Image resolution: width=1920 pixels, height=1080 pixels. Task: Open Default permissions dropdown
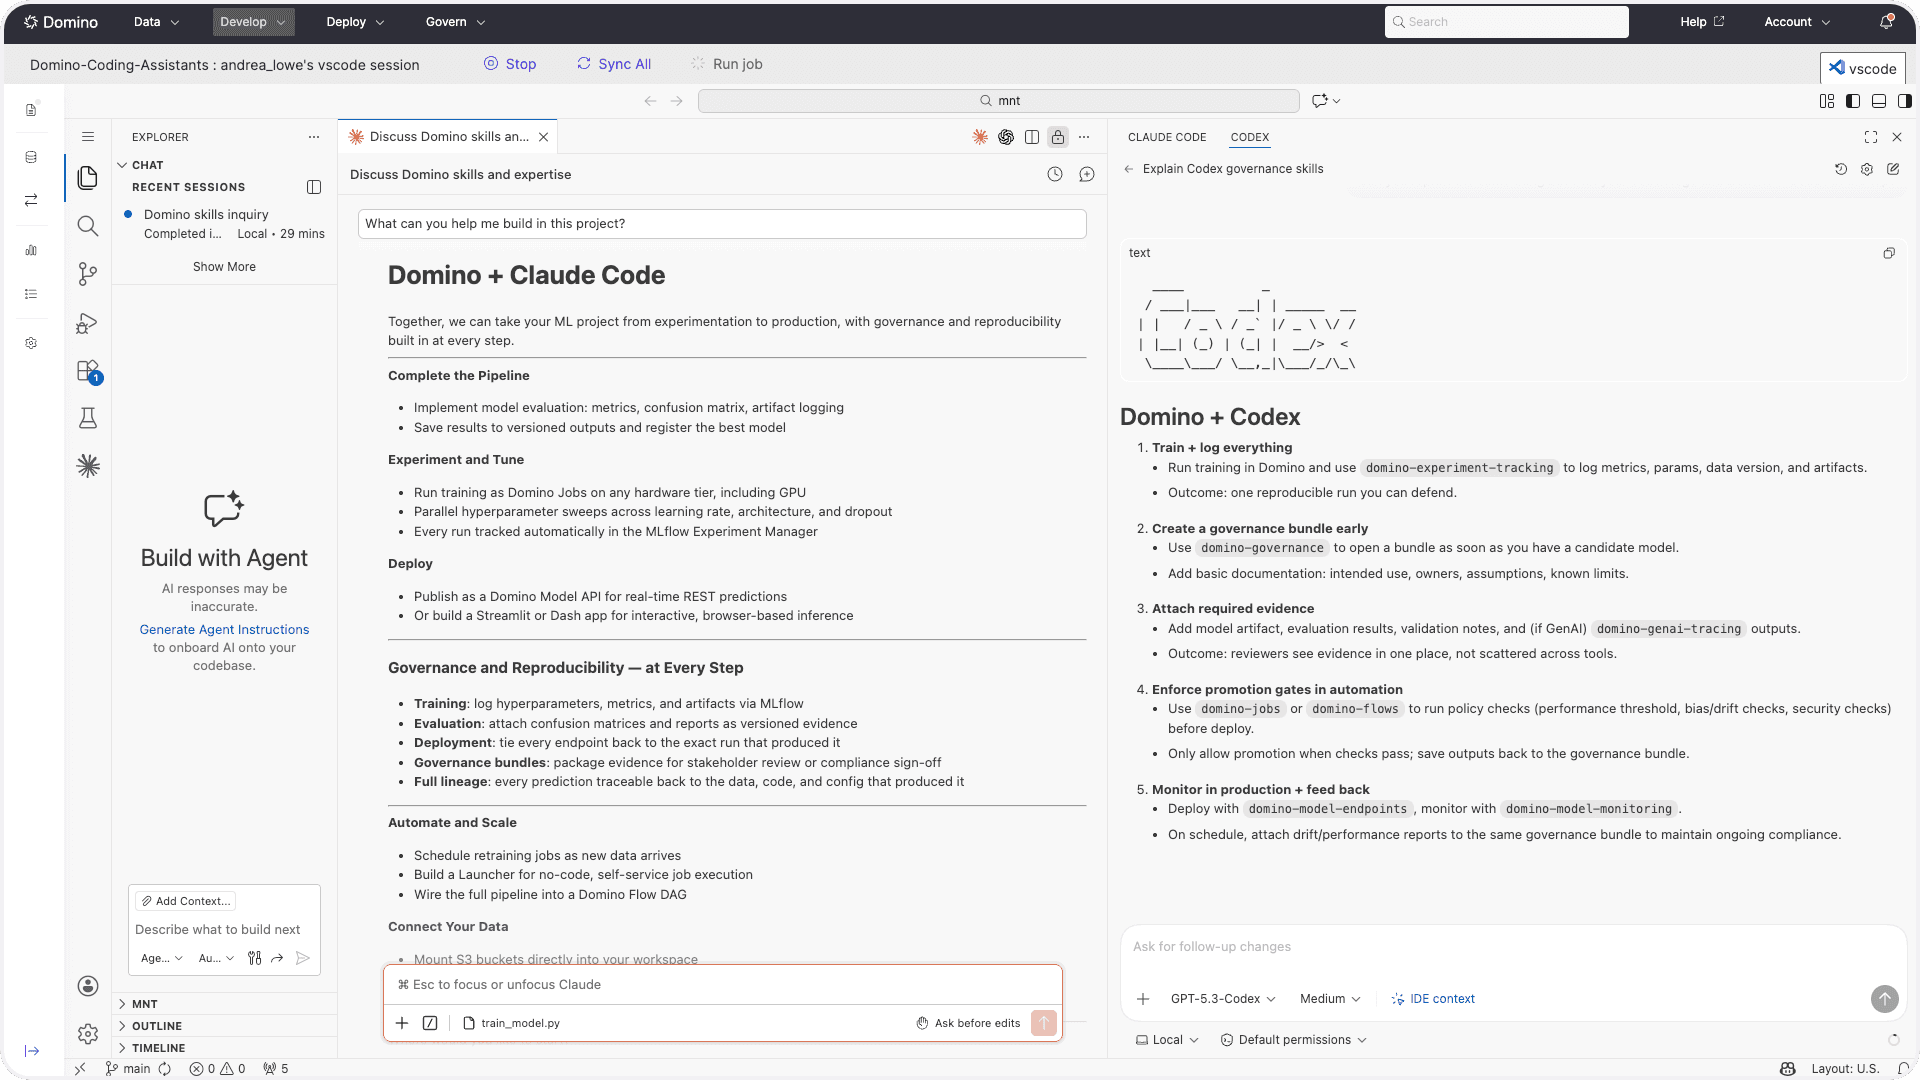[x=1294, y=1040]
